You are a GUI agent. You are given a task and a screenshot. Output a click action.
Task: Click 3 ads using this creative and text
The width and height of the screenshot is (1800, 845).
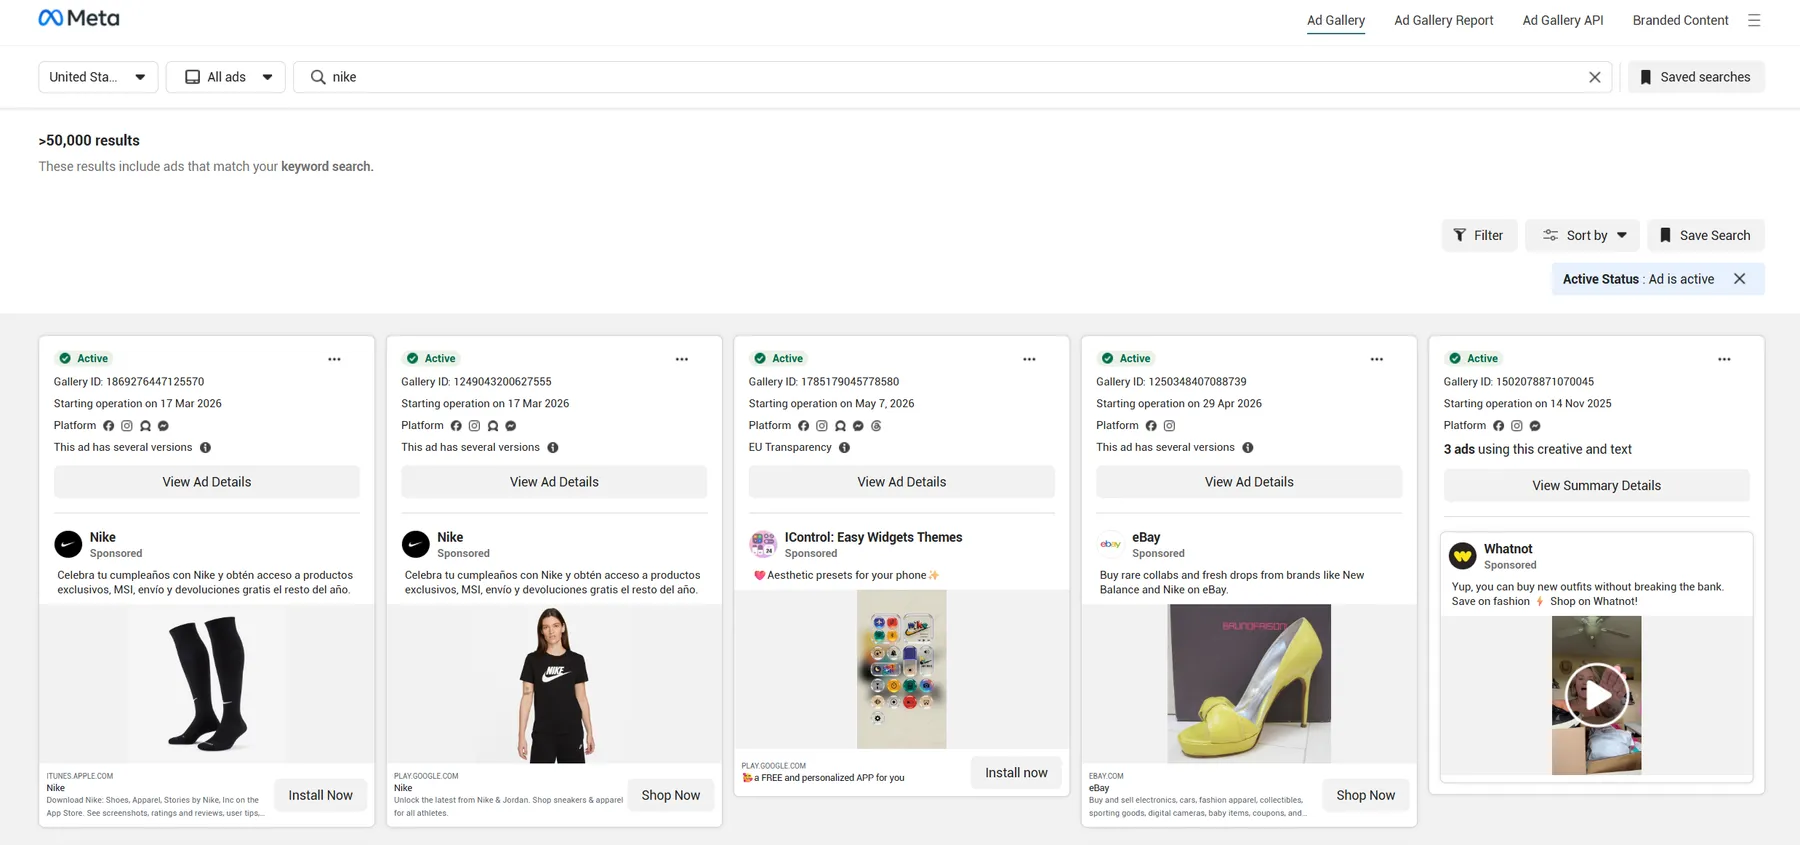pos(1538,450)
